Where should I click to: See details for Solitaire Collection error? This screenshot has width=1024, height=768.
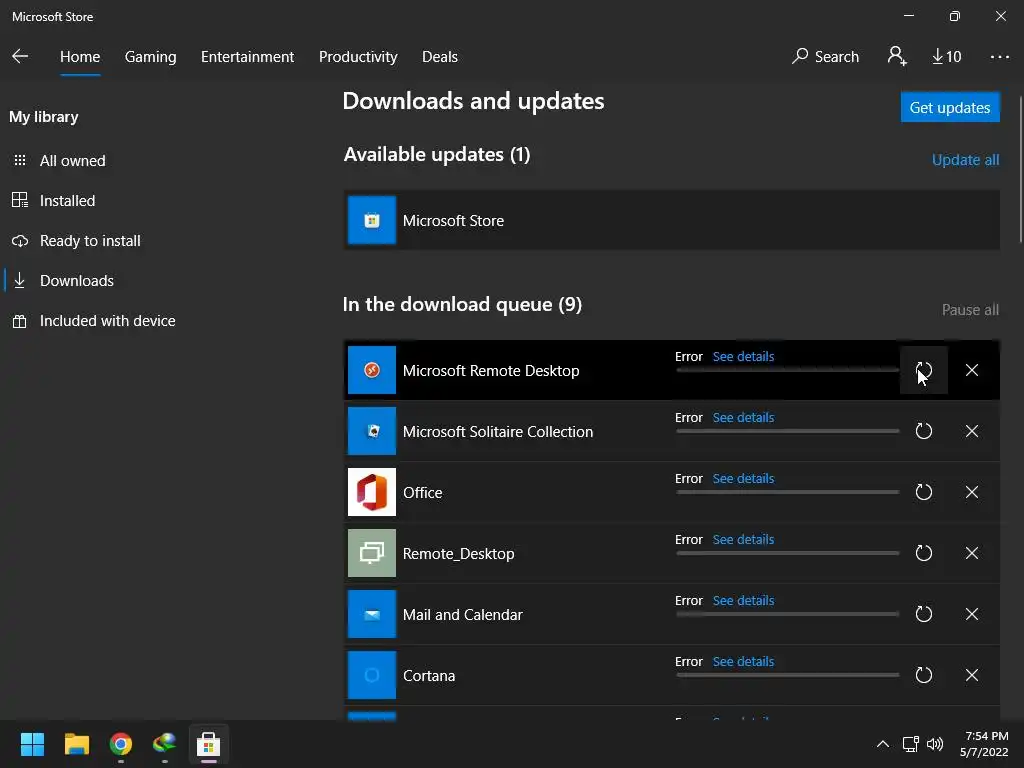pyautogui.click(x=743, y=417)
